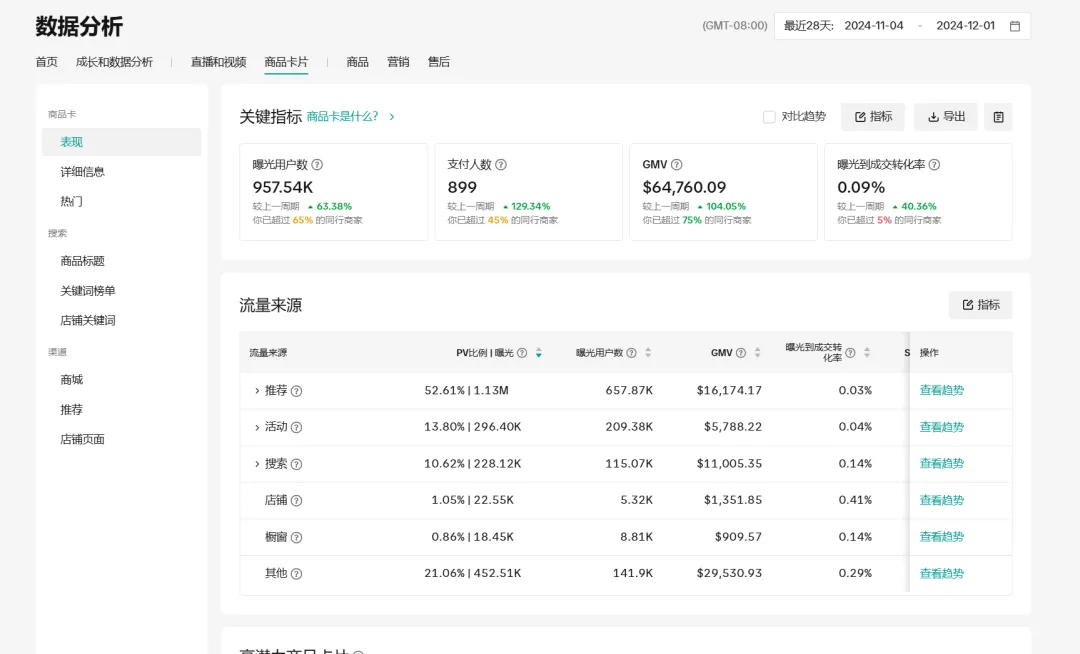Image resolution: width=1080 pixels, height=654 pixels.
Task: Select the 支付人数 899 metric card
Action: [x=528, y=192]
